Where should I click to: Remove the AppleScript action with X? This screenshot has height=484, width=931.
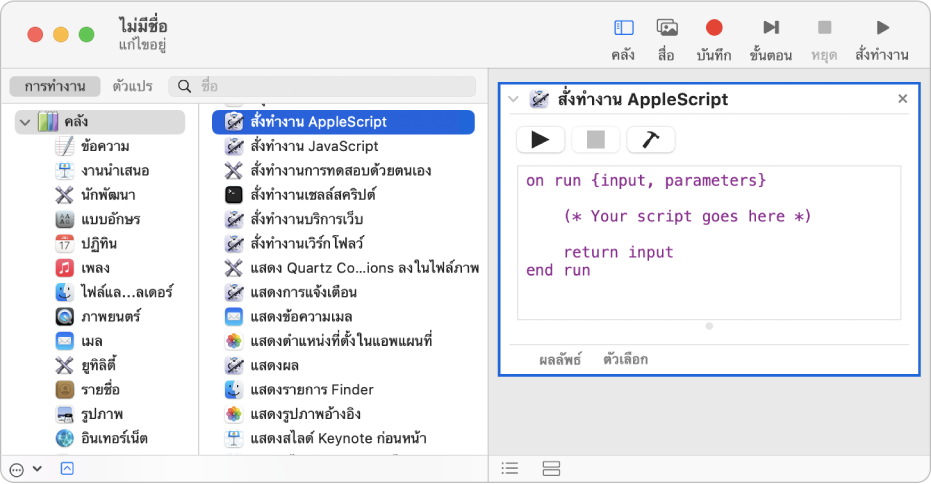pyautogui.click(x=902, y=99)
